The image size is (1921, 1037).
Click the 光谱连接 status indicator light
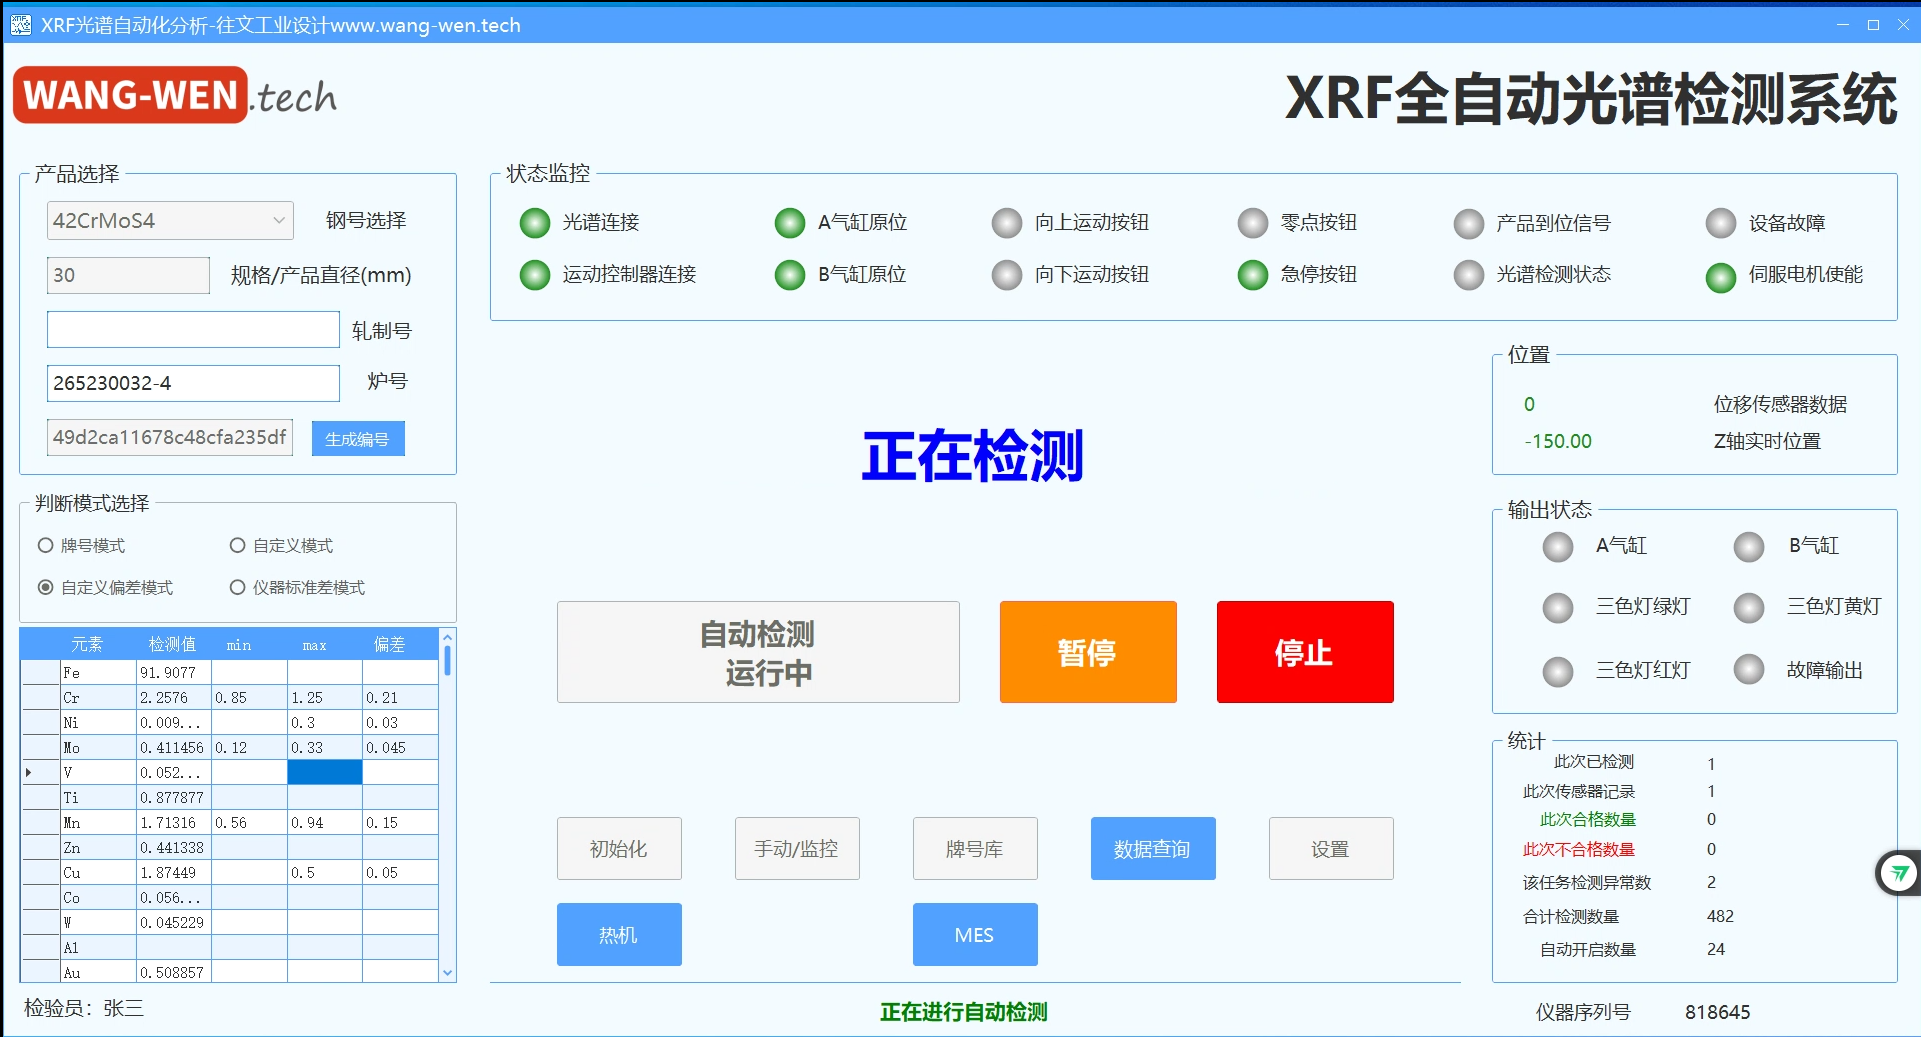click(x=535, y=223)
